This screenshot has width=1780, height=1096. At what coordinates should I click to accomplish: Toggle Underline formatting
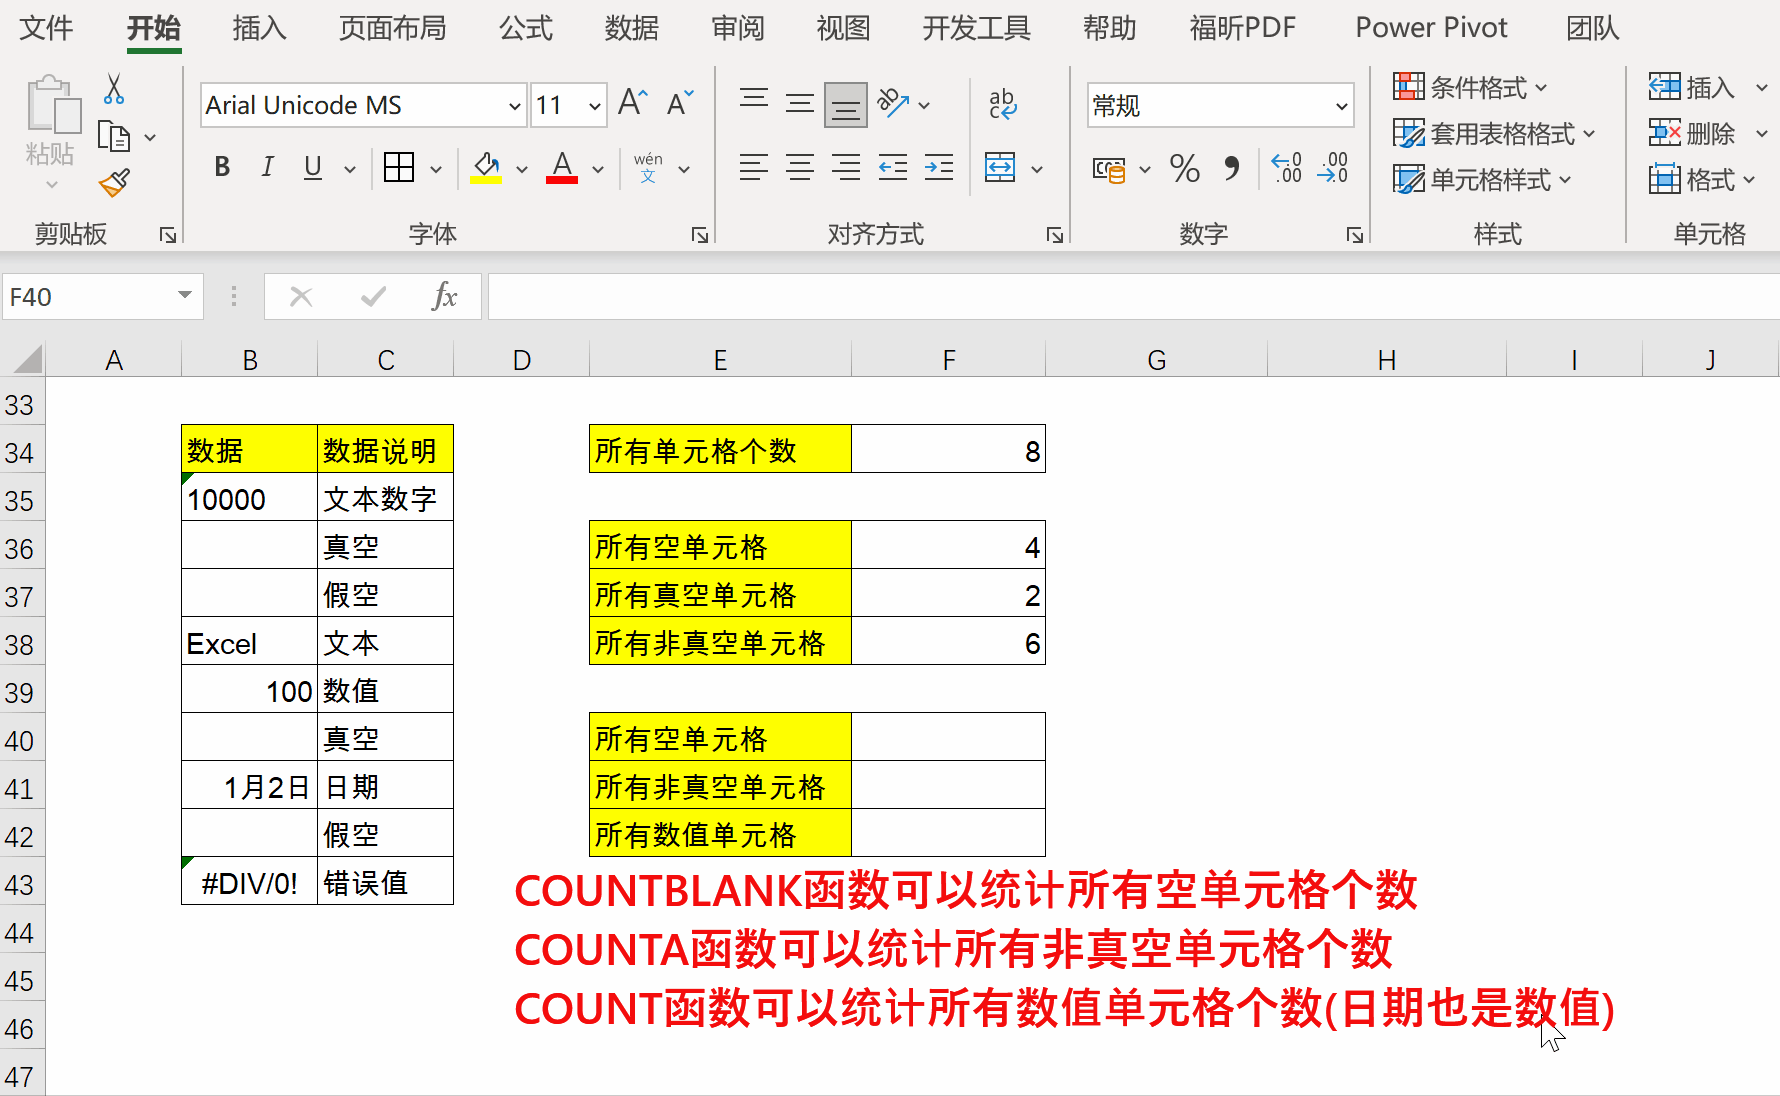312,167
